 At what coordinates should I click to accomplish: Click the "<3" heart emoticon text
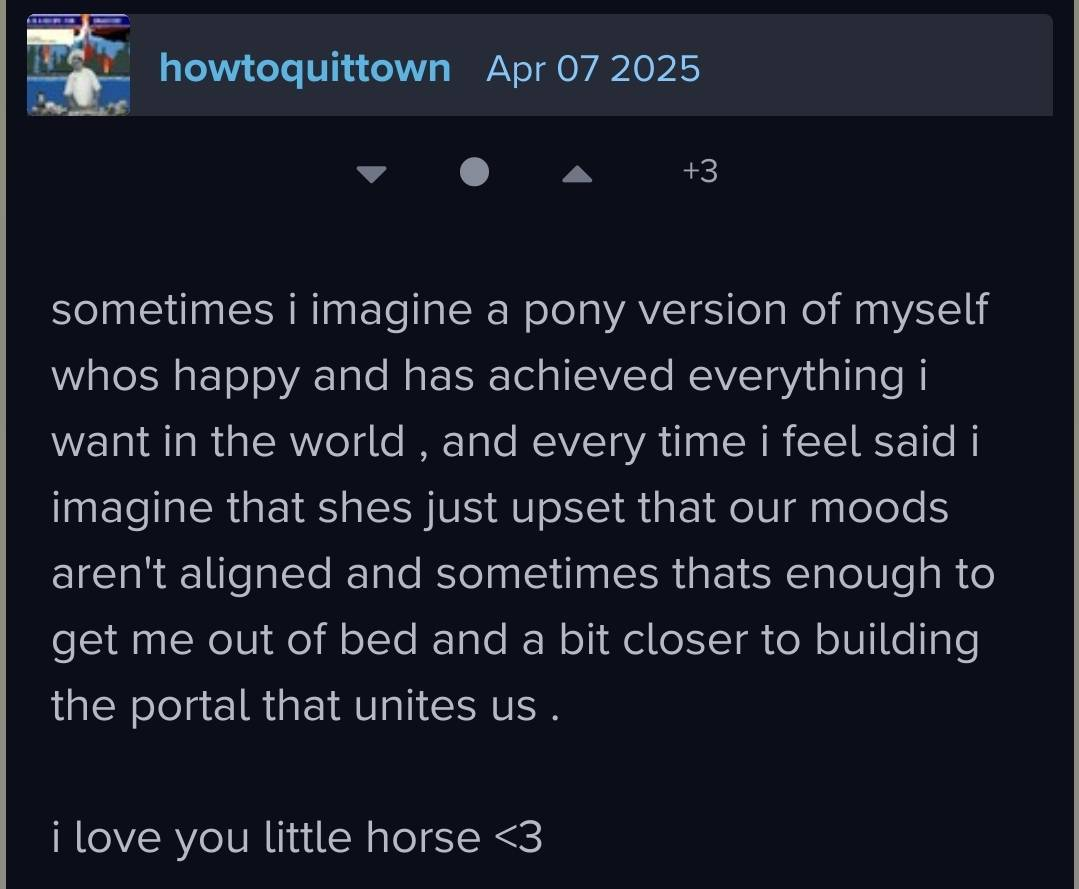point(519,837)
